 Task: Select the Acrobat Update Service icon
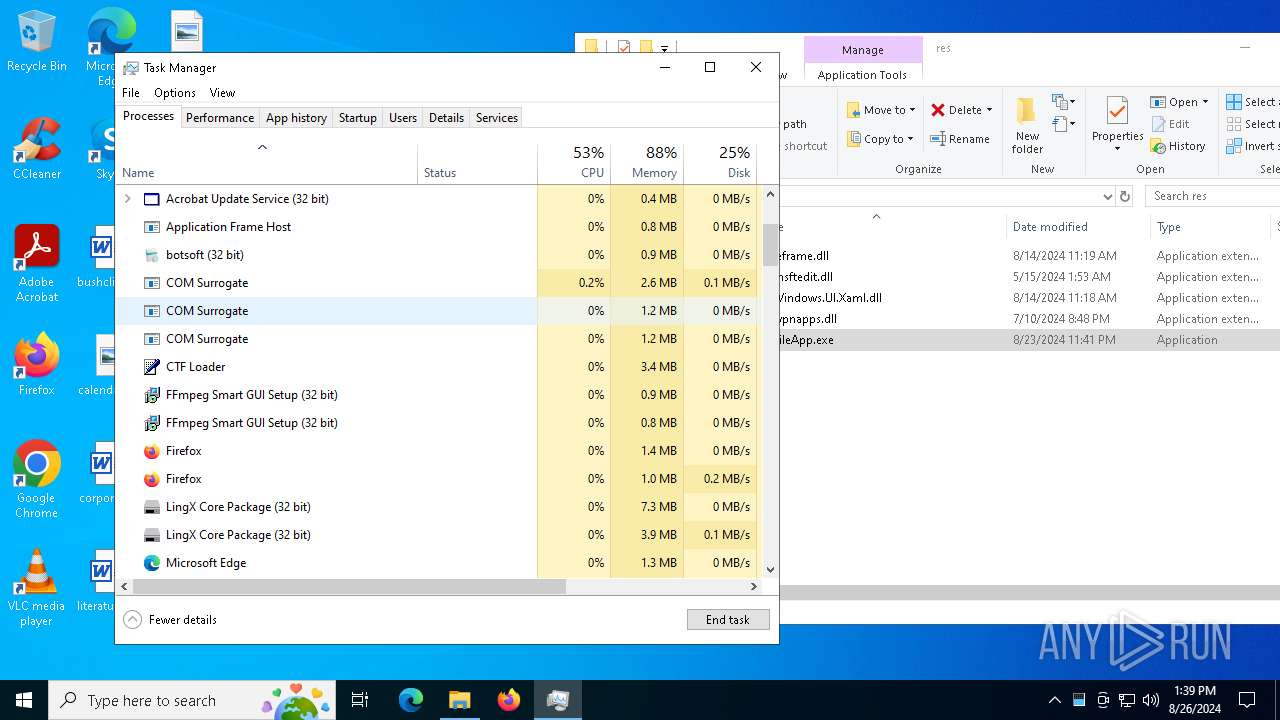pos(152,199)
